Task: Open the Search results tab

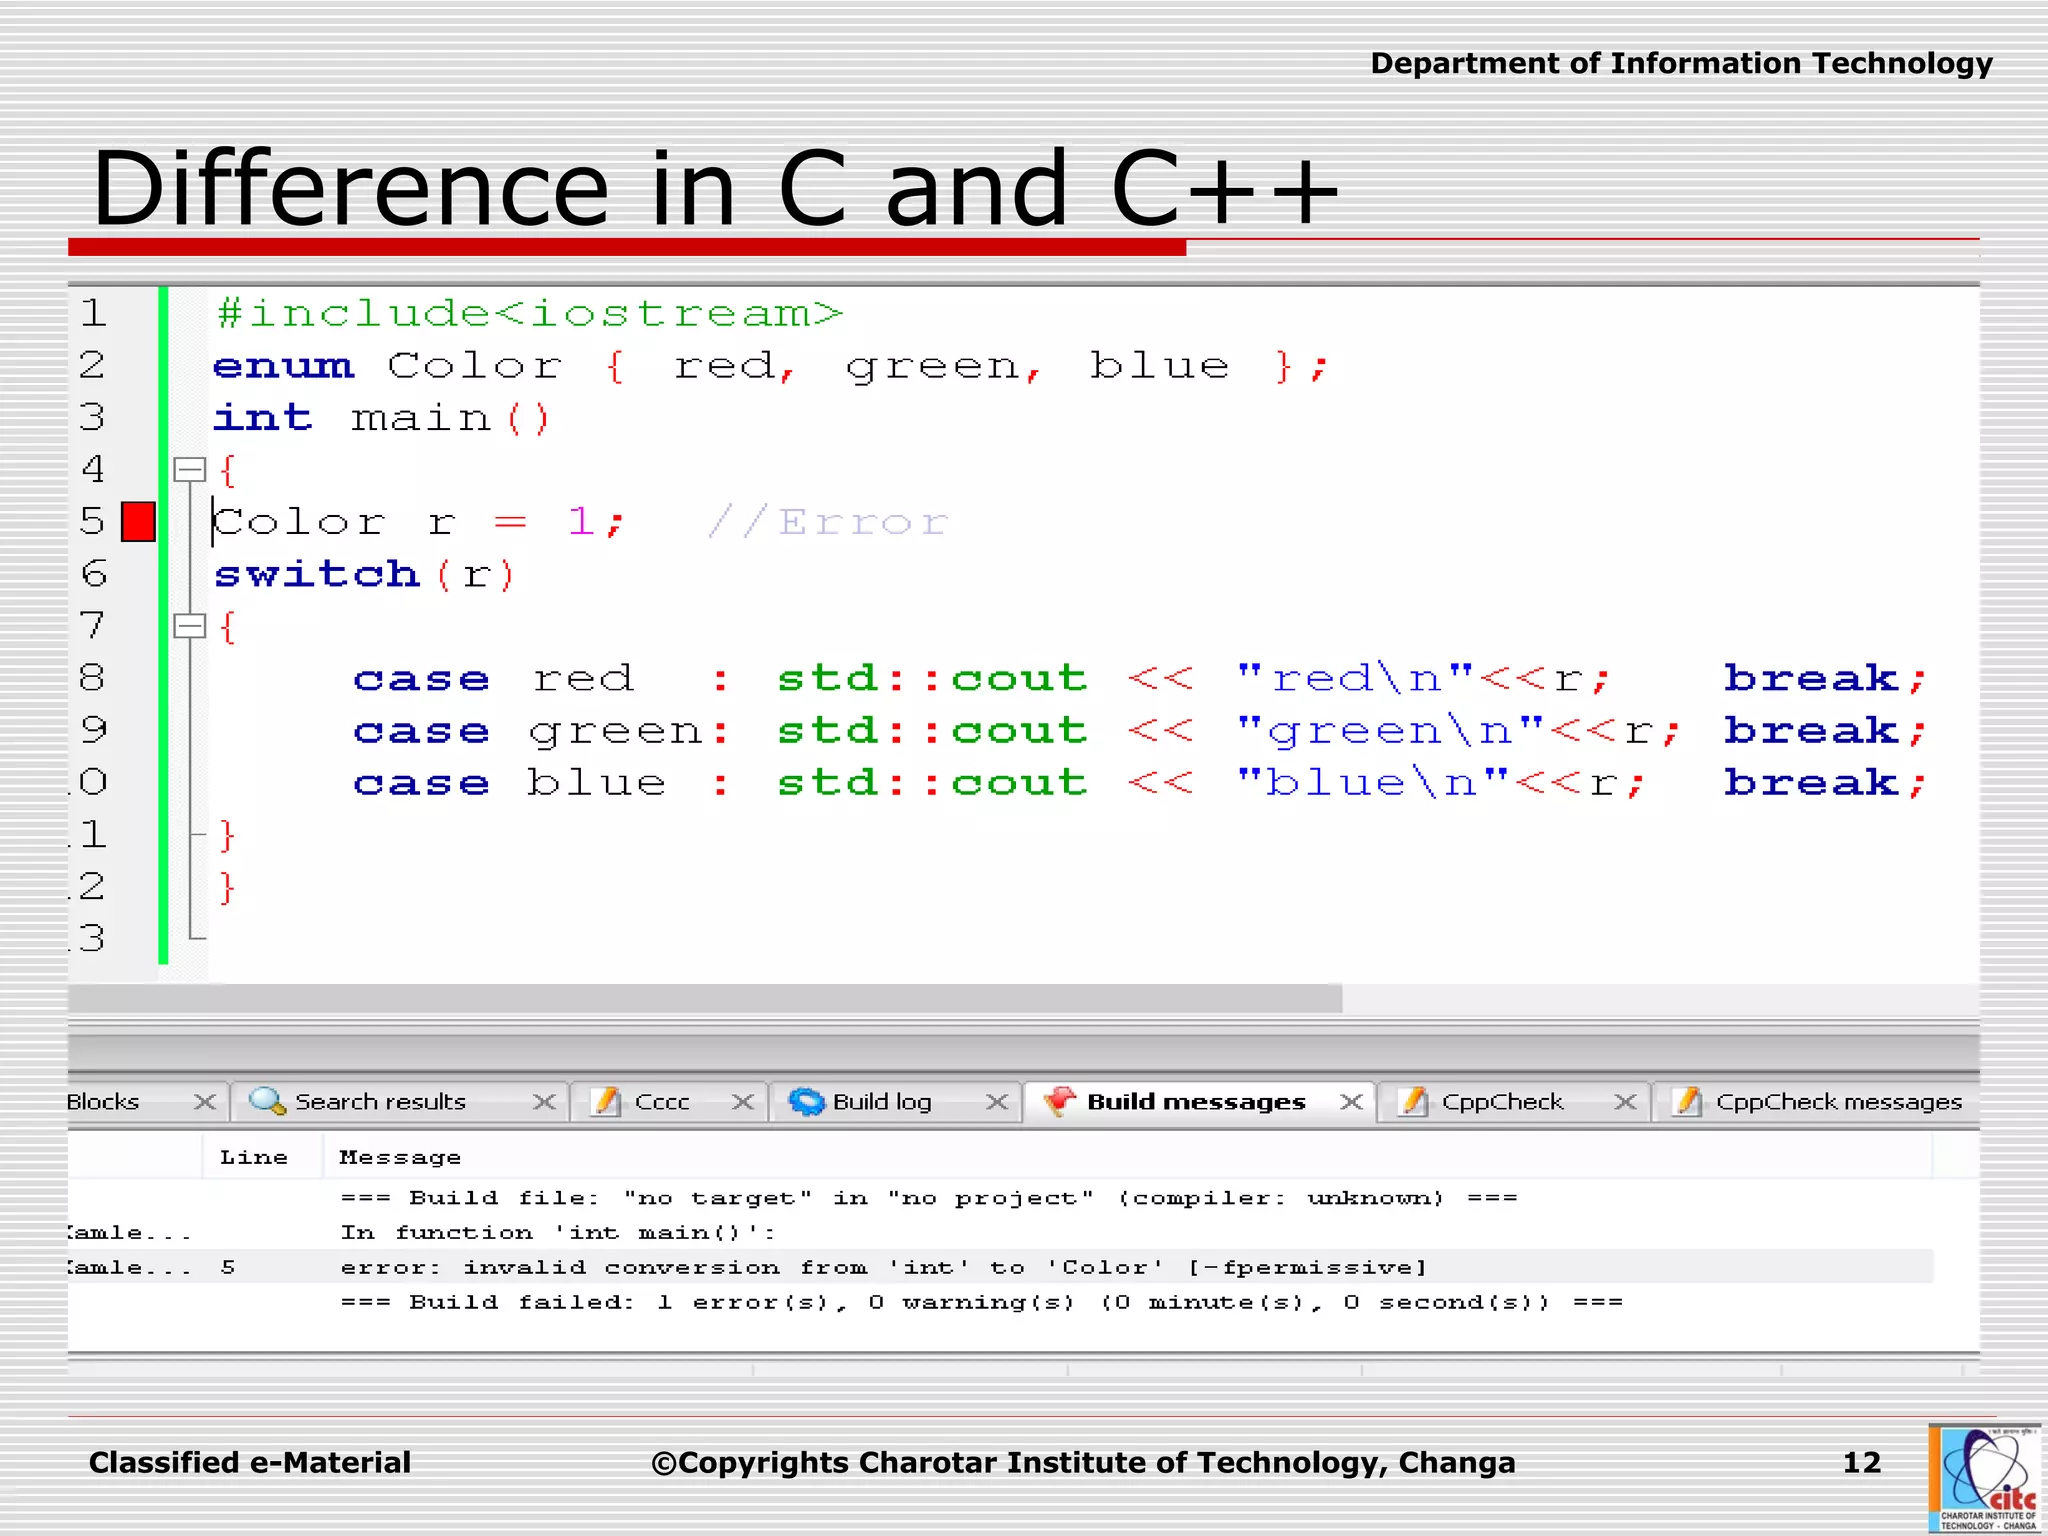Action: tap(380, 1101)
